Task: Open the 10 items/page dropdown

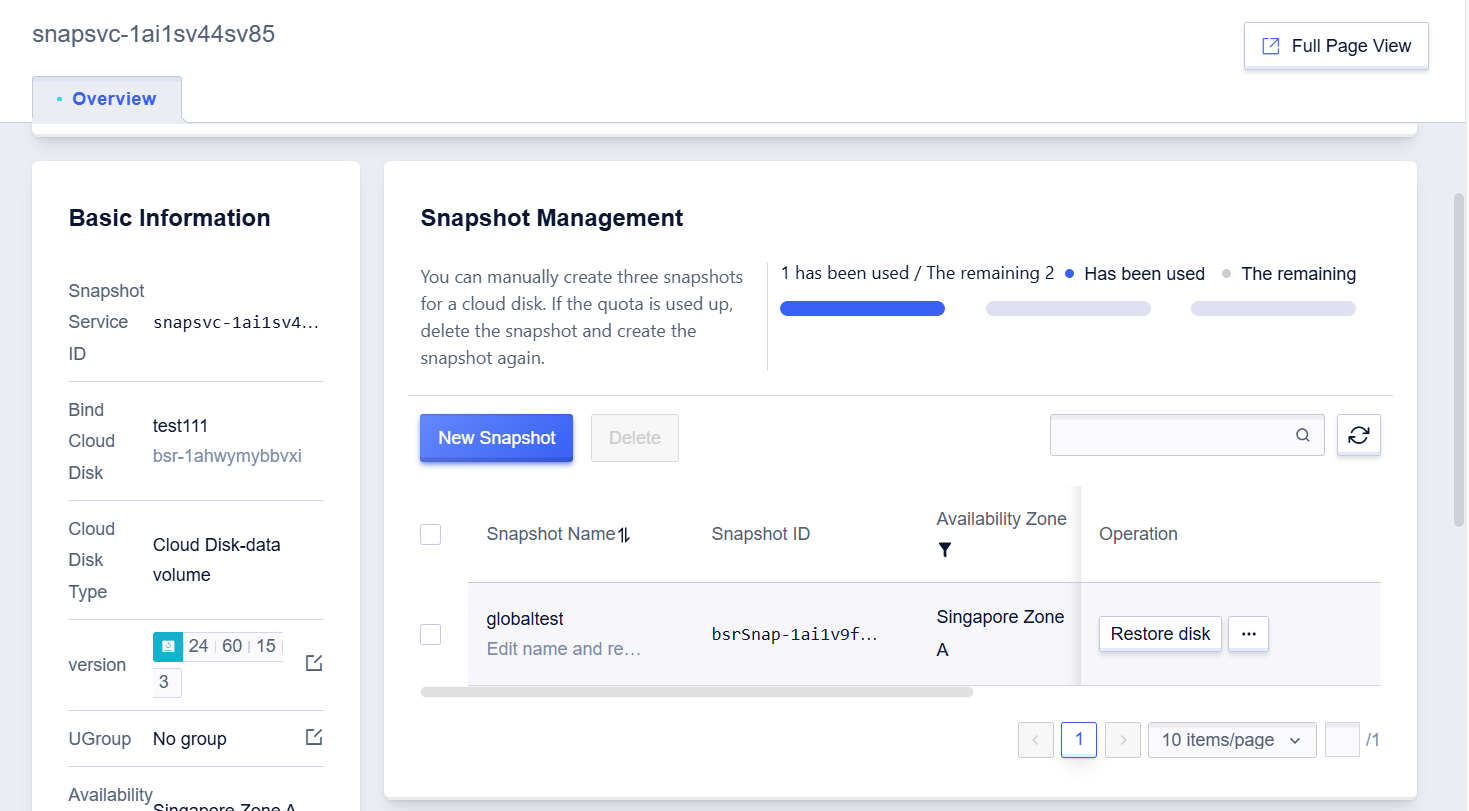Action: (1232, 740)
